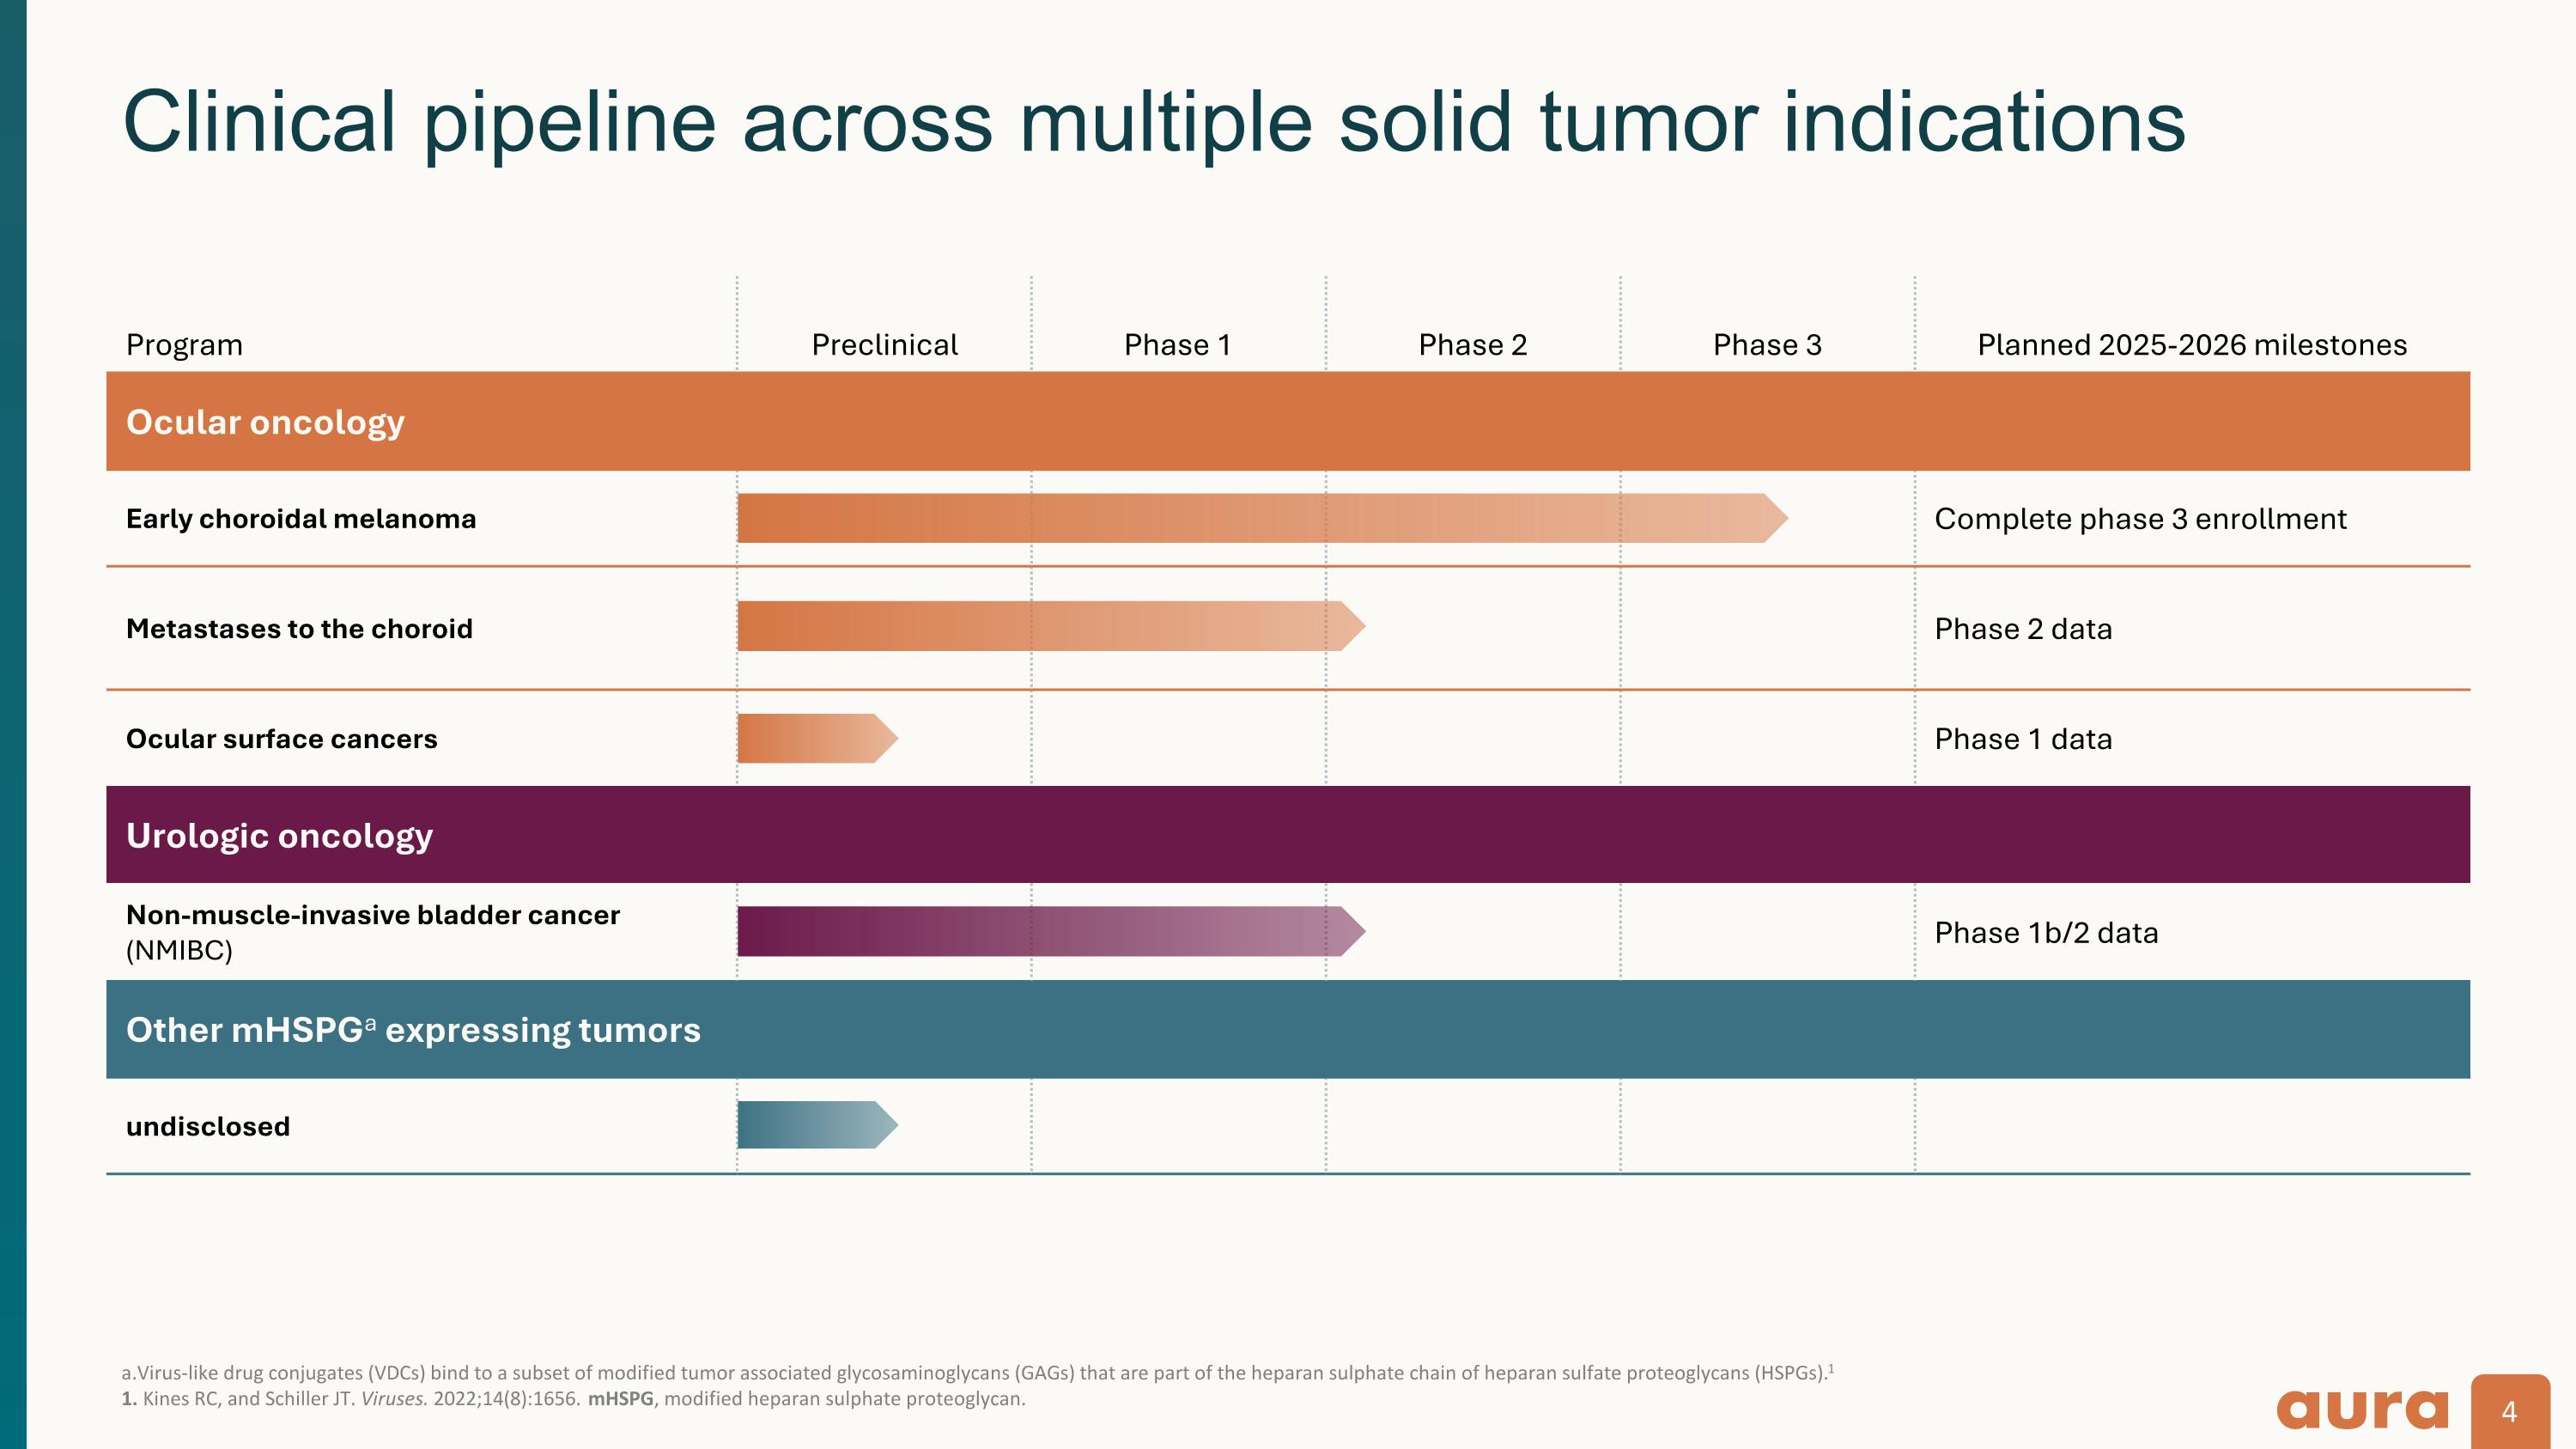Select the Urologic oncology section banner

click(279, 835)
